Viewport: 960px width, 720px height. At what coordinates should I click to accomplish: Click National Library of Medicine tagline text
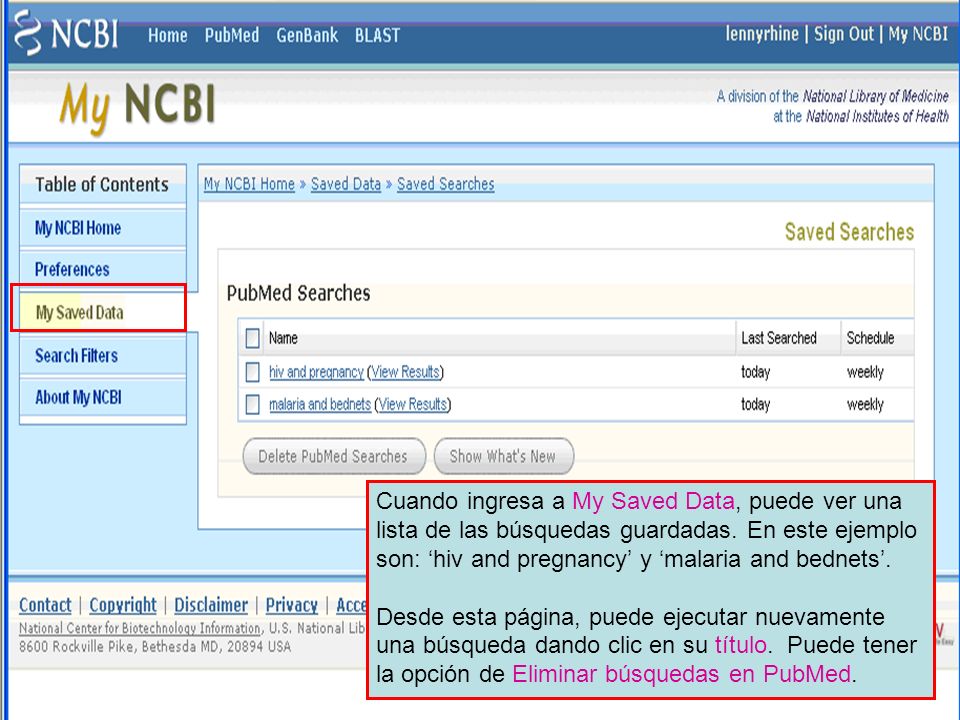click(x=876, y=96)
